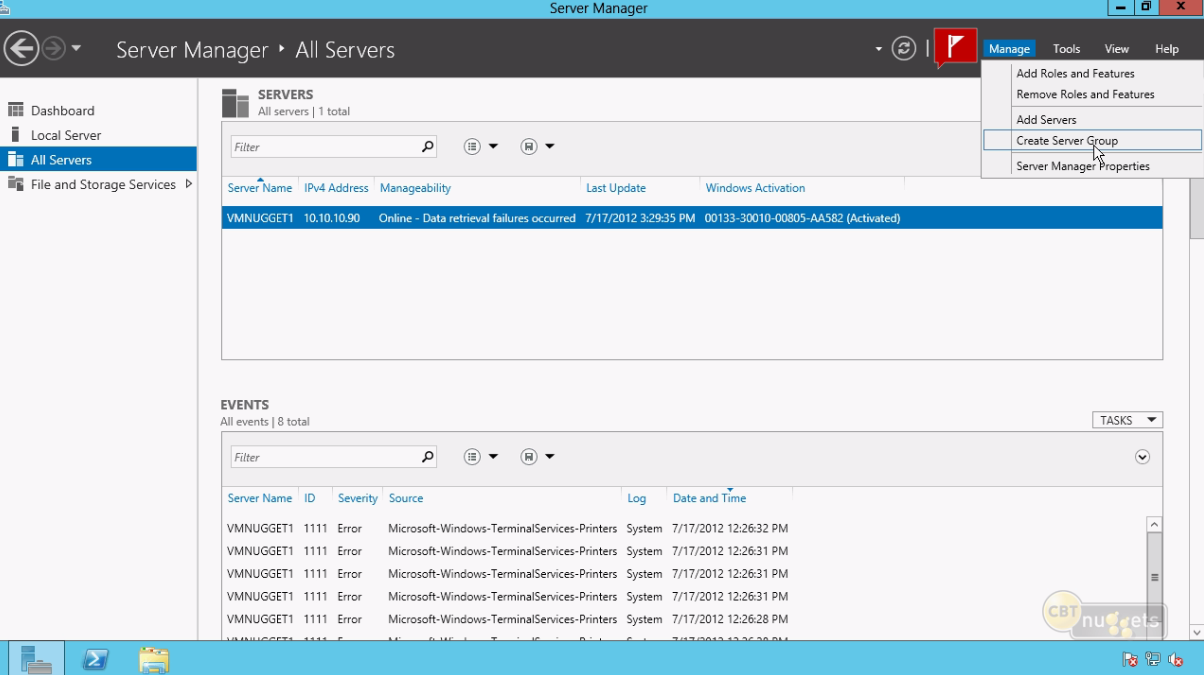Viewport: 1204px width, 675px height.
Task: Click search magnifier in Servers filter
Action: (428, 147)
